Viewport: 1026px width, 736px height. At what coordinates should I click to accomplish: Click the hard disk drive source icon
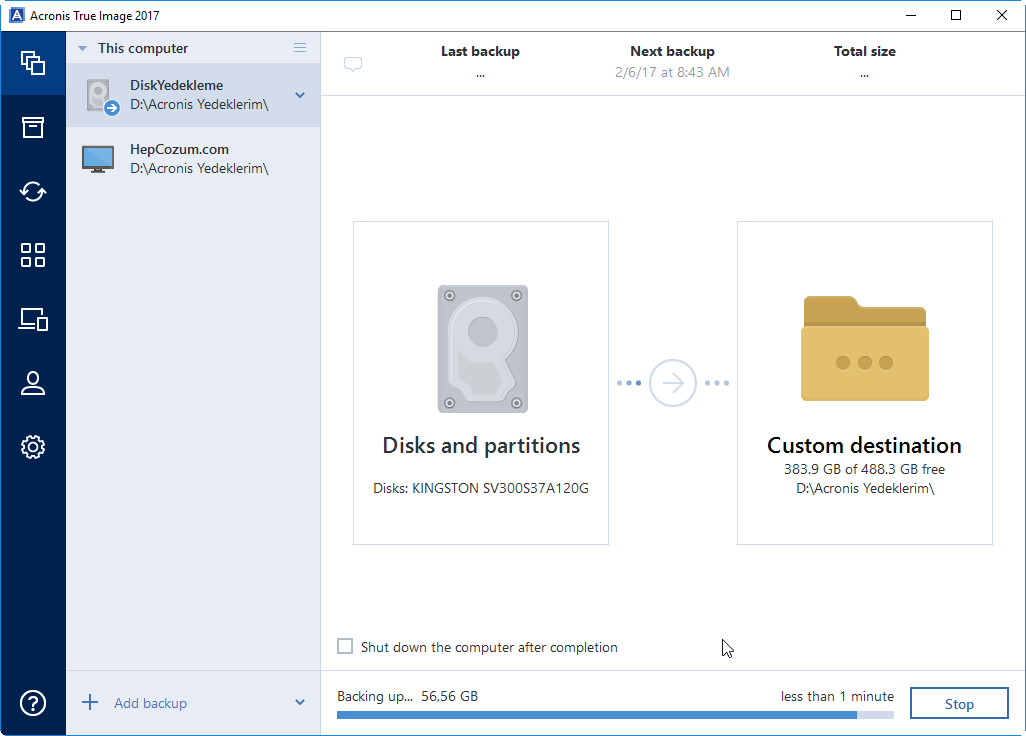[x=483, y=349]
